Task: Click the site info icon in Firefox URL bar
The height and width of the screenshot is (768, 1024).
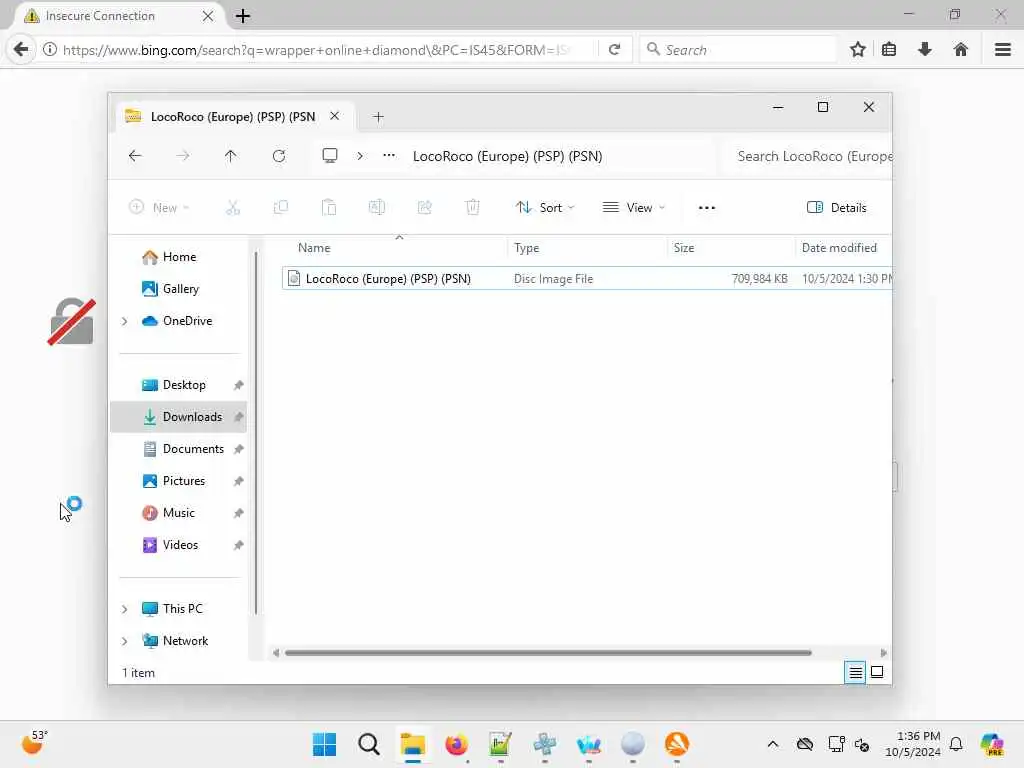Action: click(50, 50)
